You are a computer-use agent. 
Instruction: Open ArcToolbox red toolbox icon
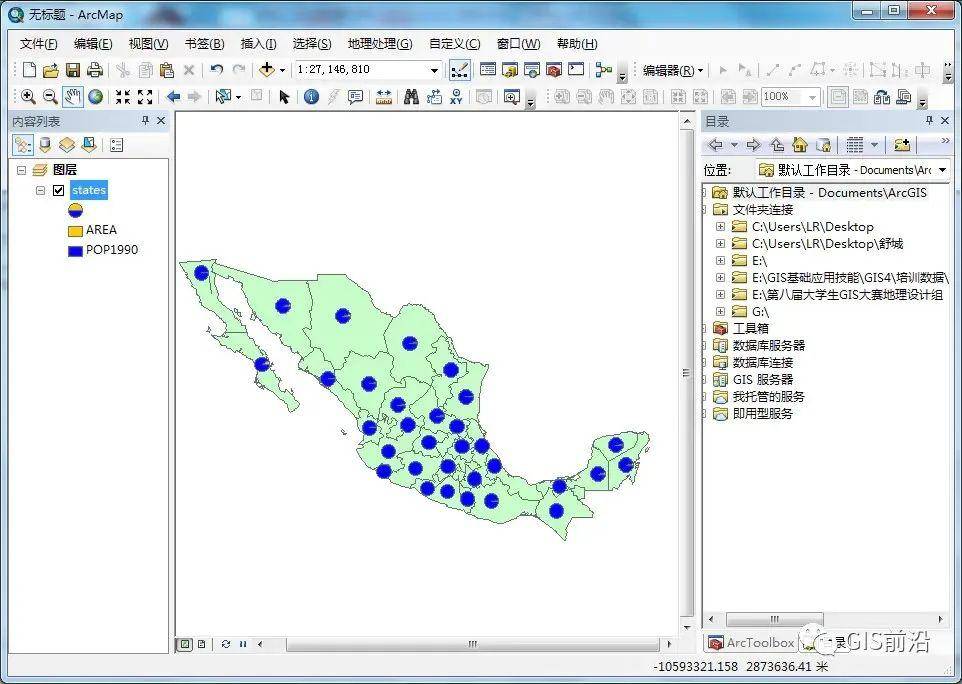pos(554,70)
